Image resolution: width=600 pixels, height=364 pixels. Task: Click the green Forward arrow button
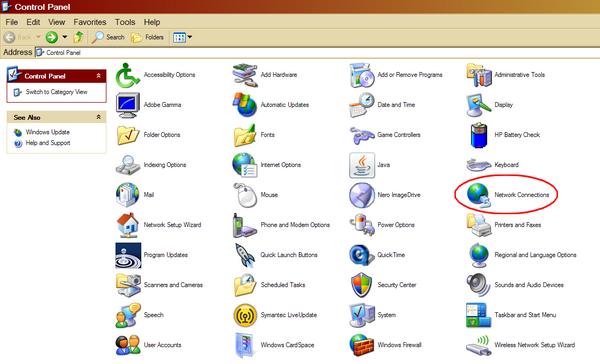coord(52,37)
